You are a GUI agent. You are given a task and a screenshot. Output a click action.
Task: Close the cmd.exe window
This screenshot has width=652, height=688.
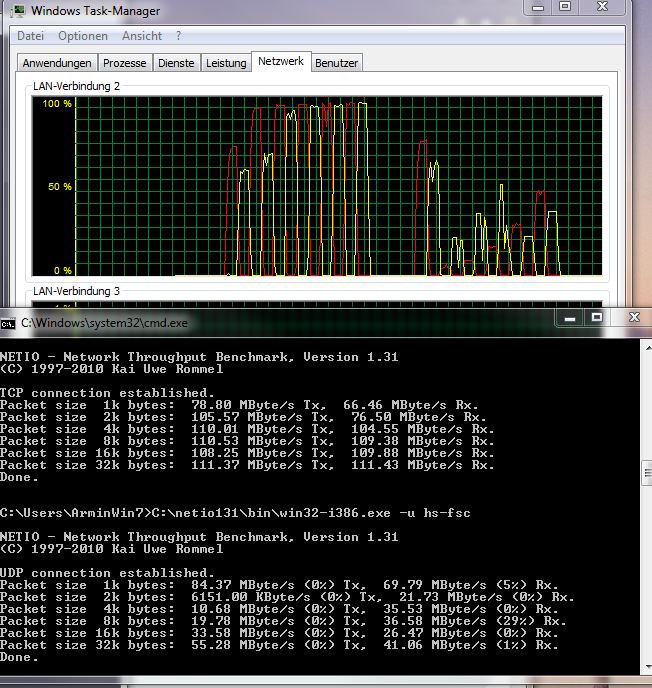coord(634,318)
